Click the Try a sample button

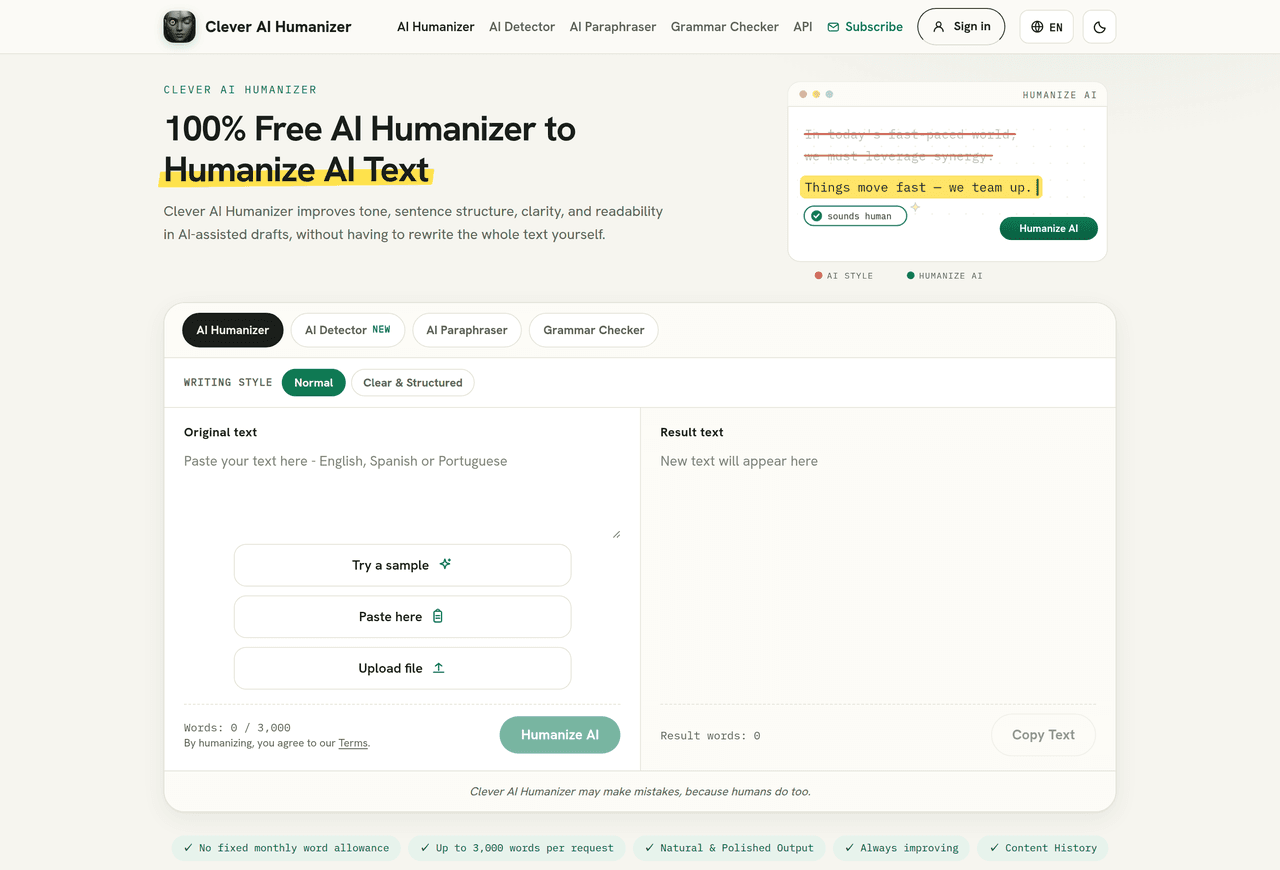click(x=403, y=565)
